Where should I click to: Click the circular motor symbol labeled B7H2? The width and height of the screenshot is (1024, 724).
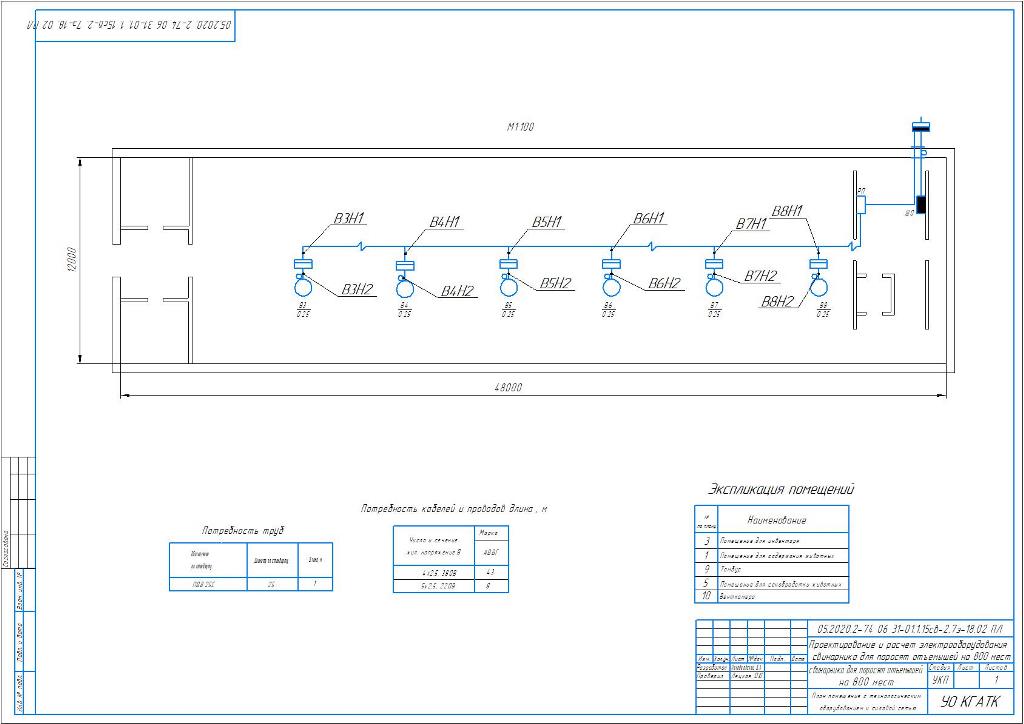pyautogui.click(x=714, y=287)
